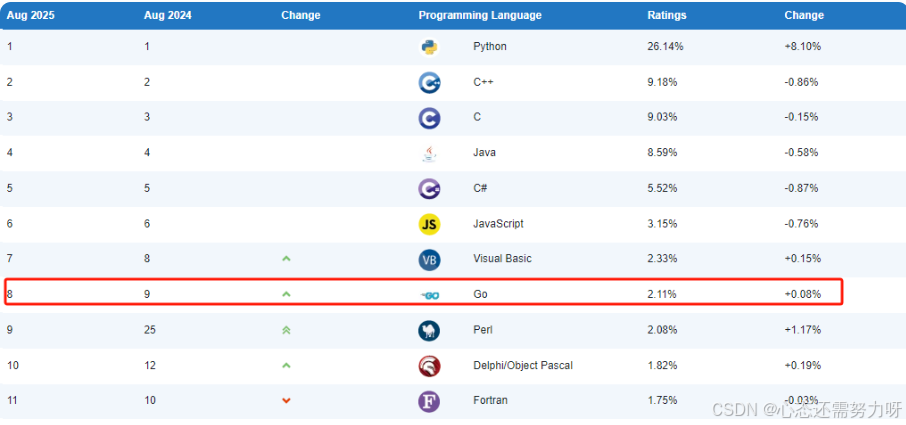
Task: Click the Perl camel icon
Action: coord(429,331)
